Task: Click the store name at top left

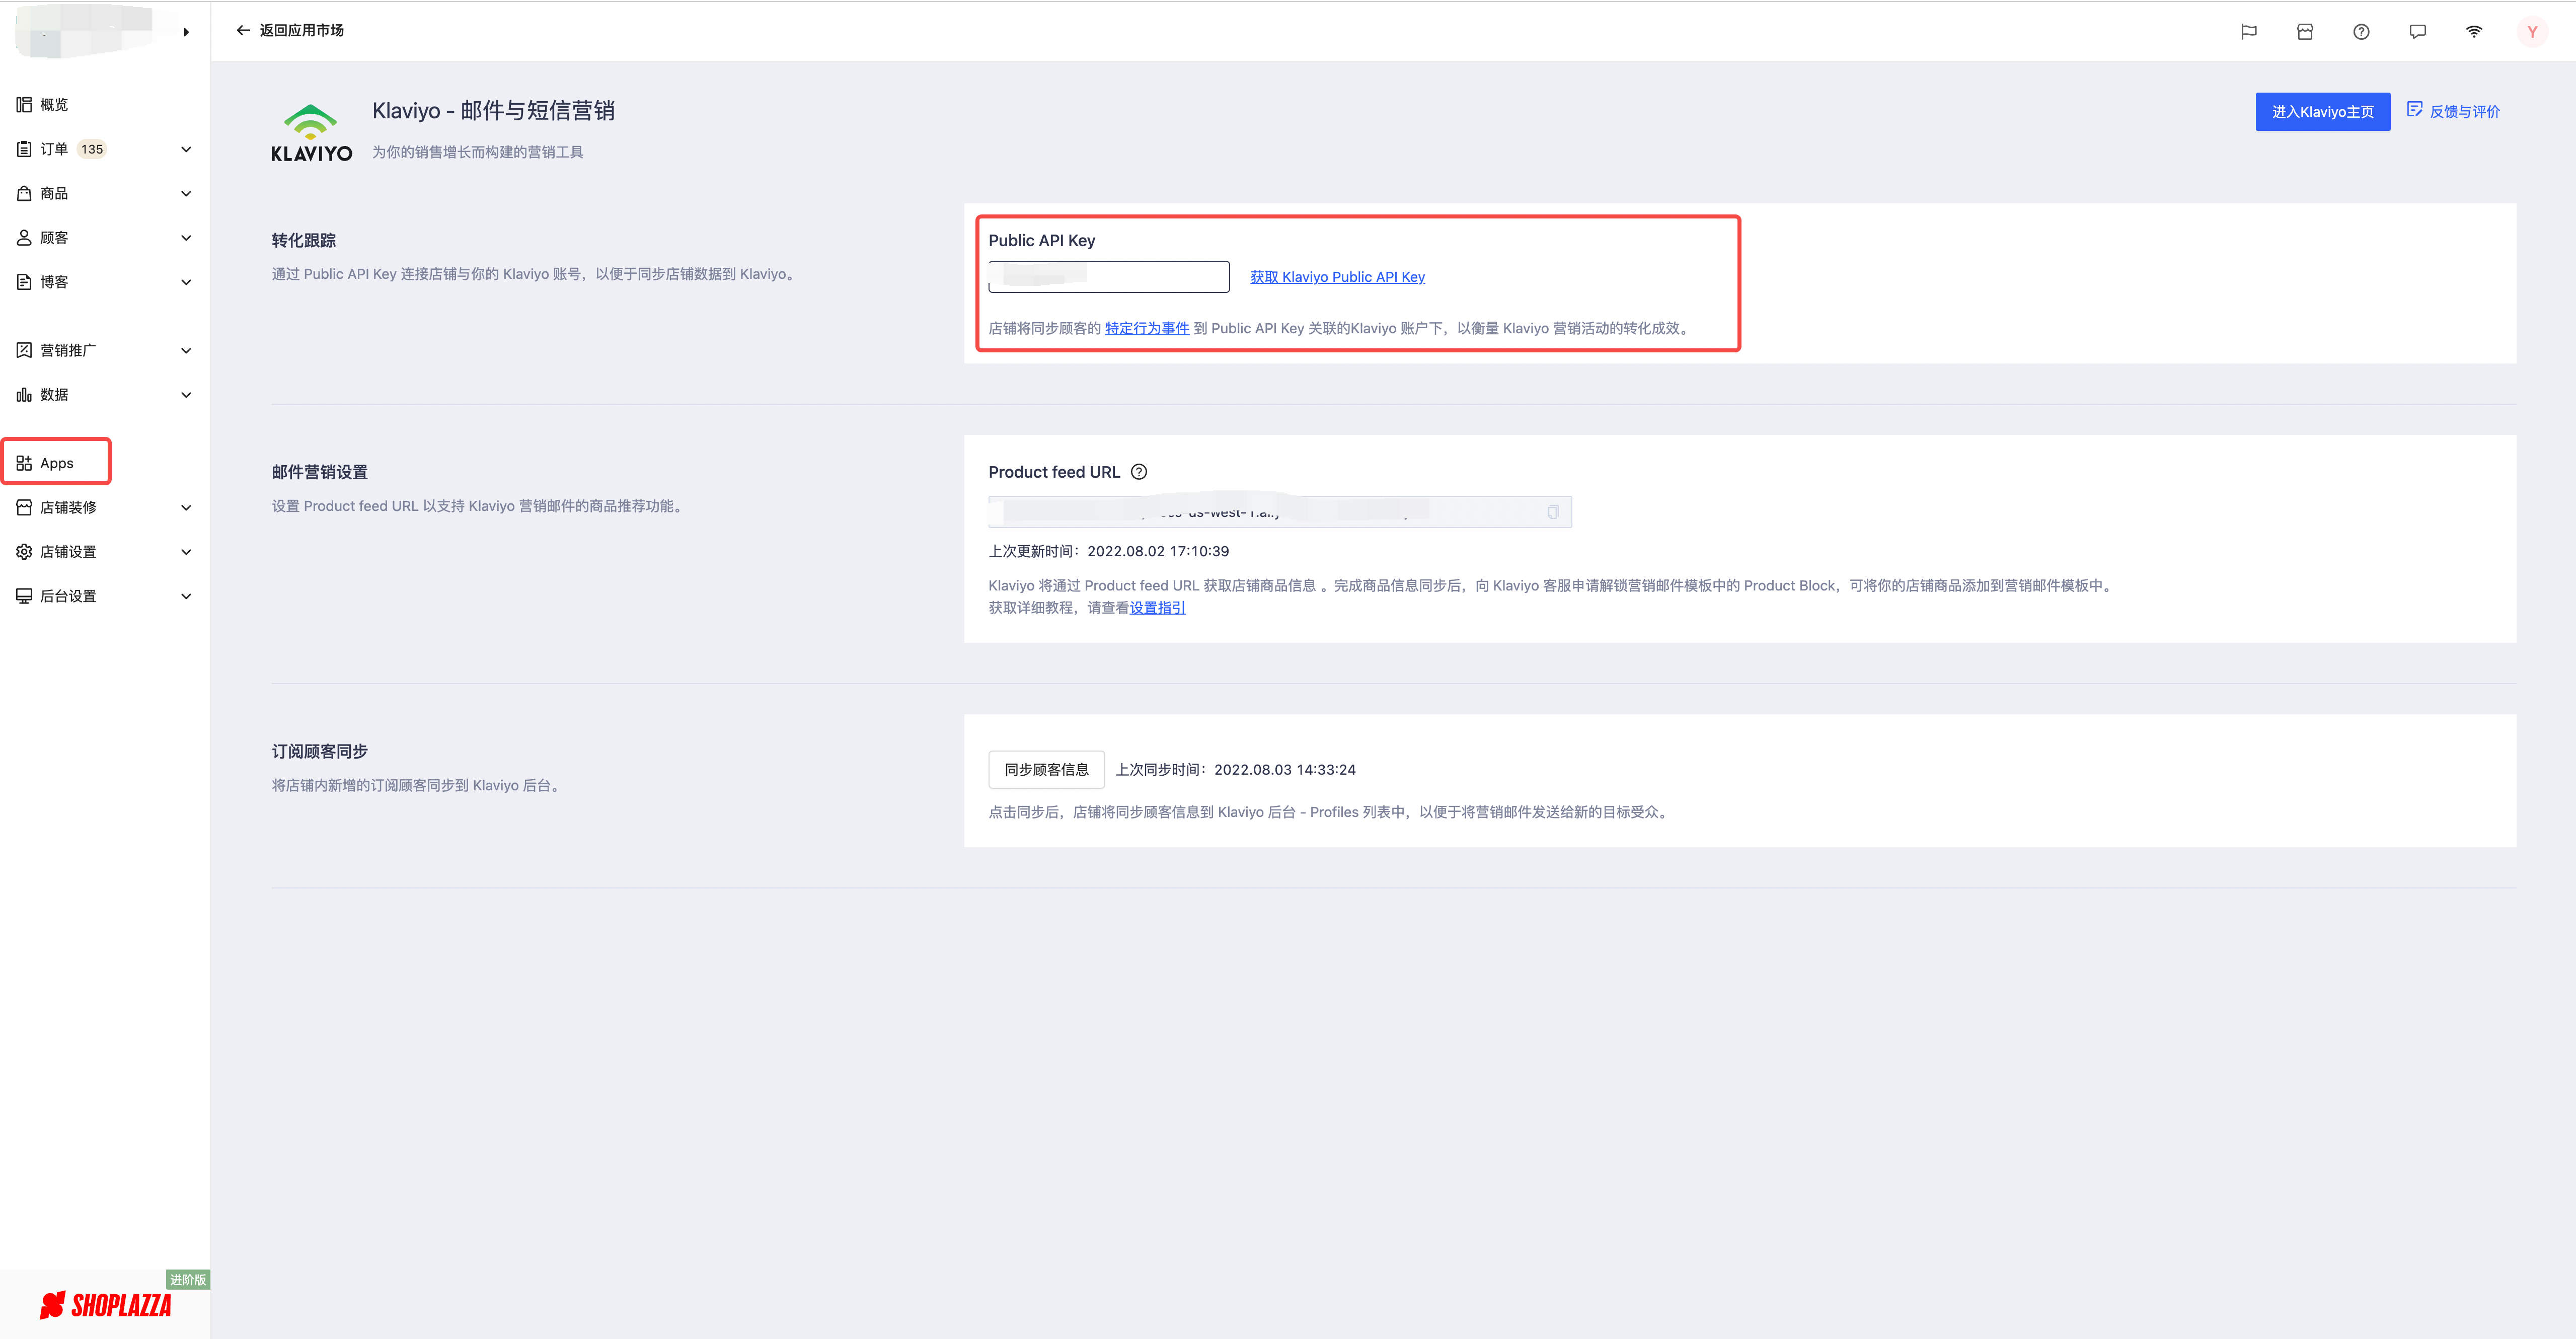Action: coord(85,30)
